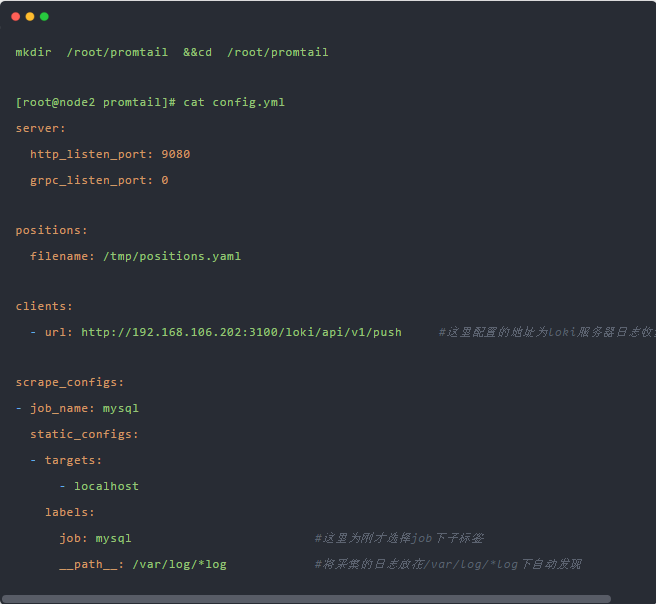656x604 pixels.
Task: Click the Loki push URL
Action: coord(241,332)
